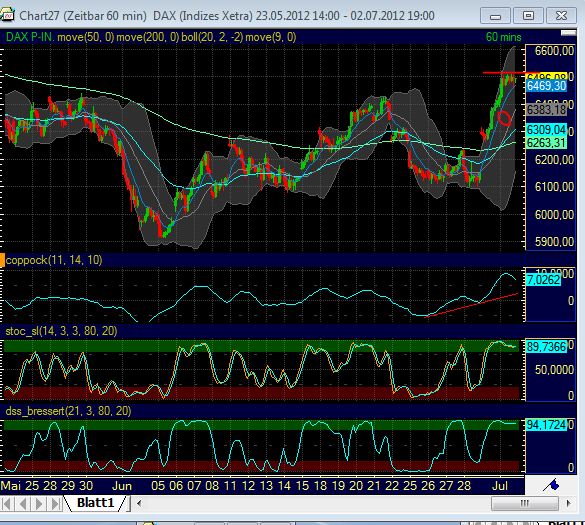Go to previous sheet arrow
Viewport: 585px width, 525px height.
22,504
